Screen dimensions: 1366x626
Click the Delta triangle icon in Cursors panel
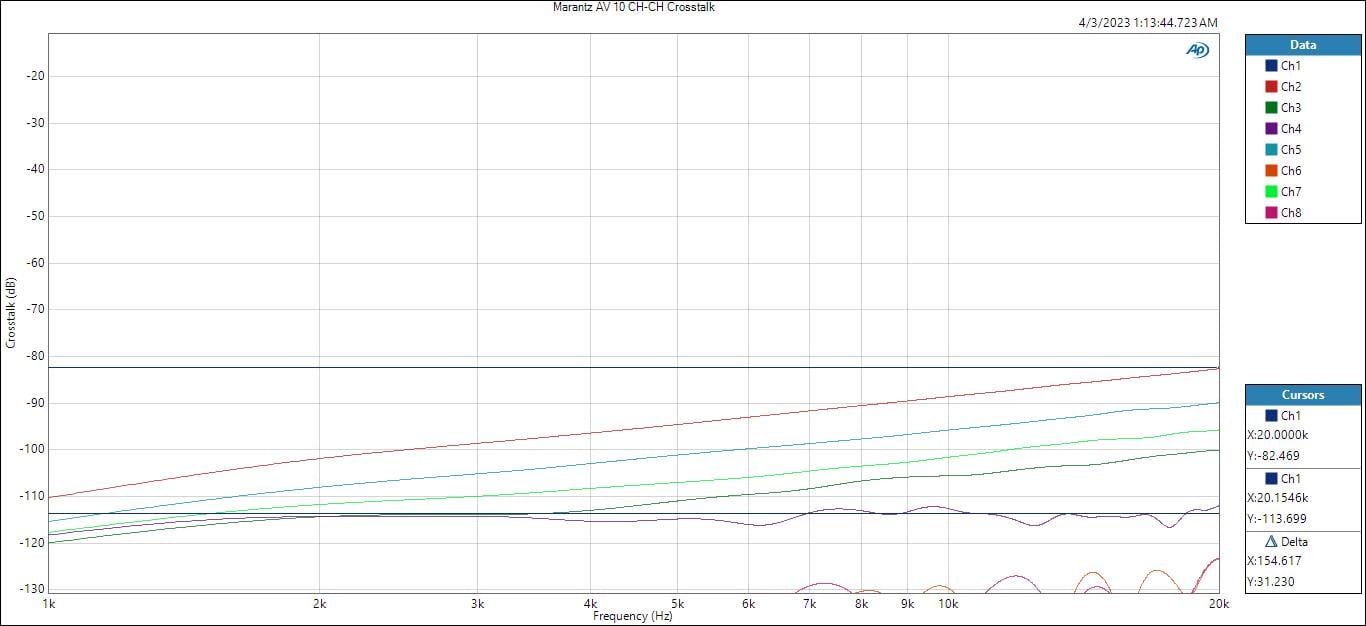pos(1271,541)
